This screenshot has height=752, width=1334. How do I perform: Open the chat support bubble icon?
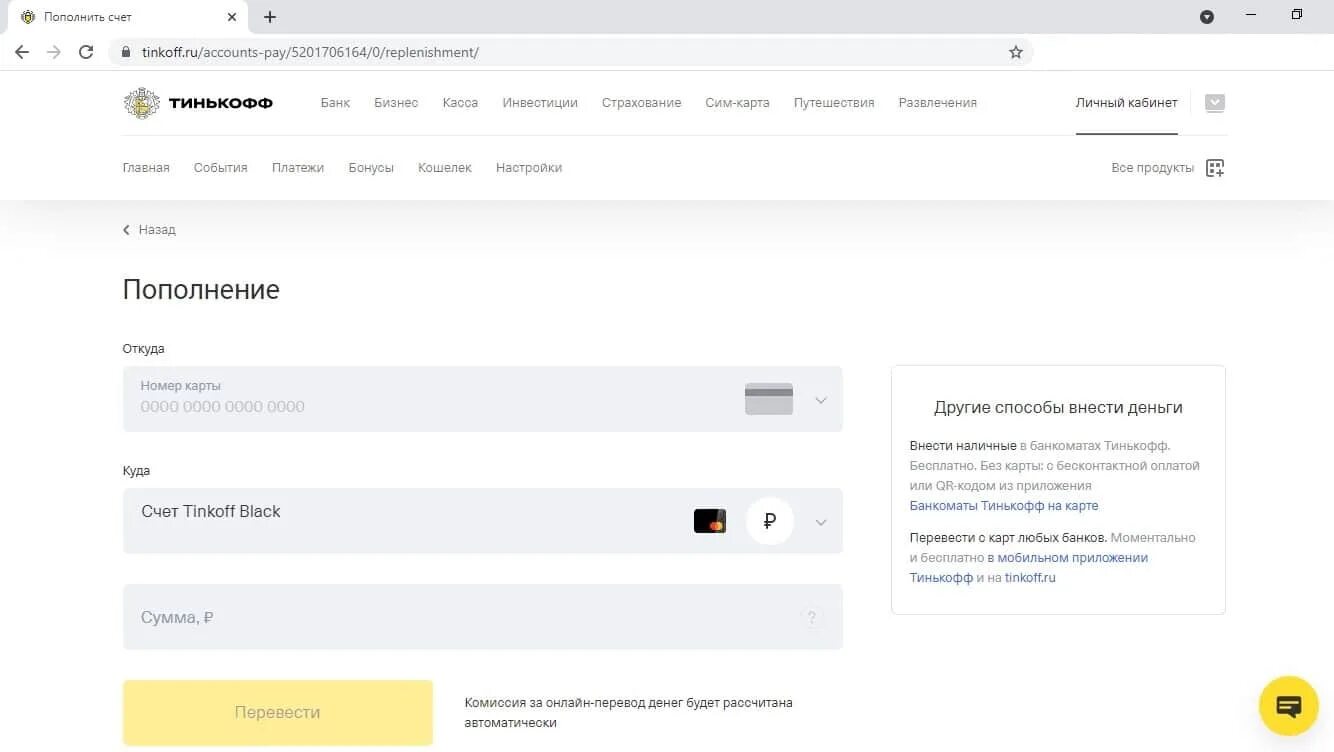pyautogui.click(x=1290, y=707)
